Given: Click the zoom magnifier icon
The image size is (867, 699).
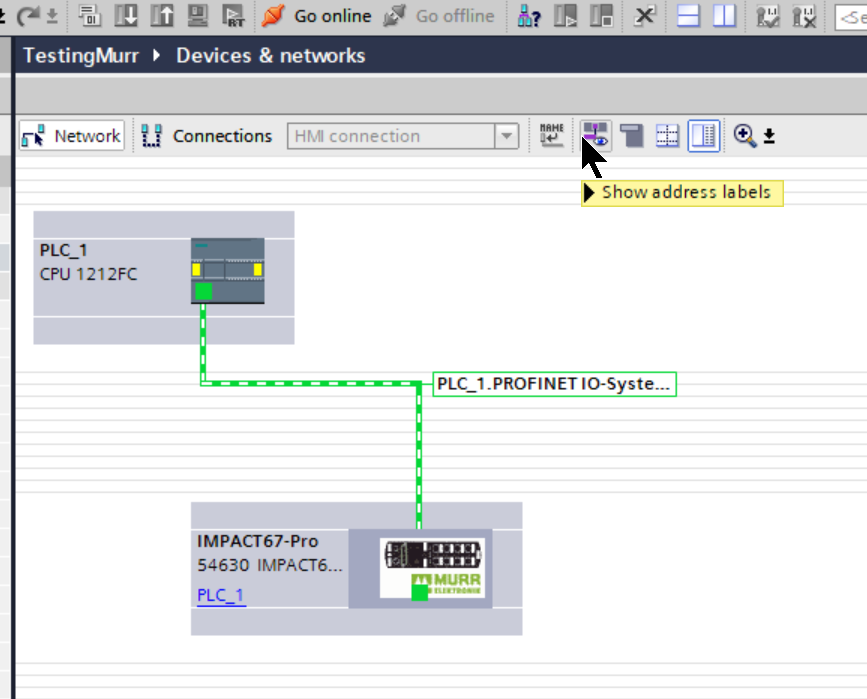Looking at the screenshot, I should tap(745, 135).
